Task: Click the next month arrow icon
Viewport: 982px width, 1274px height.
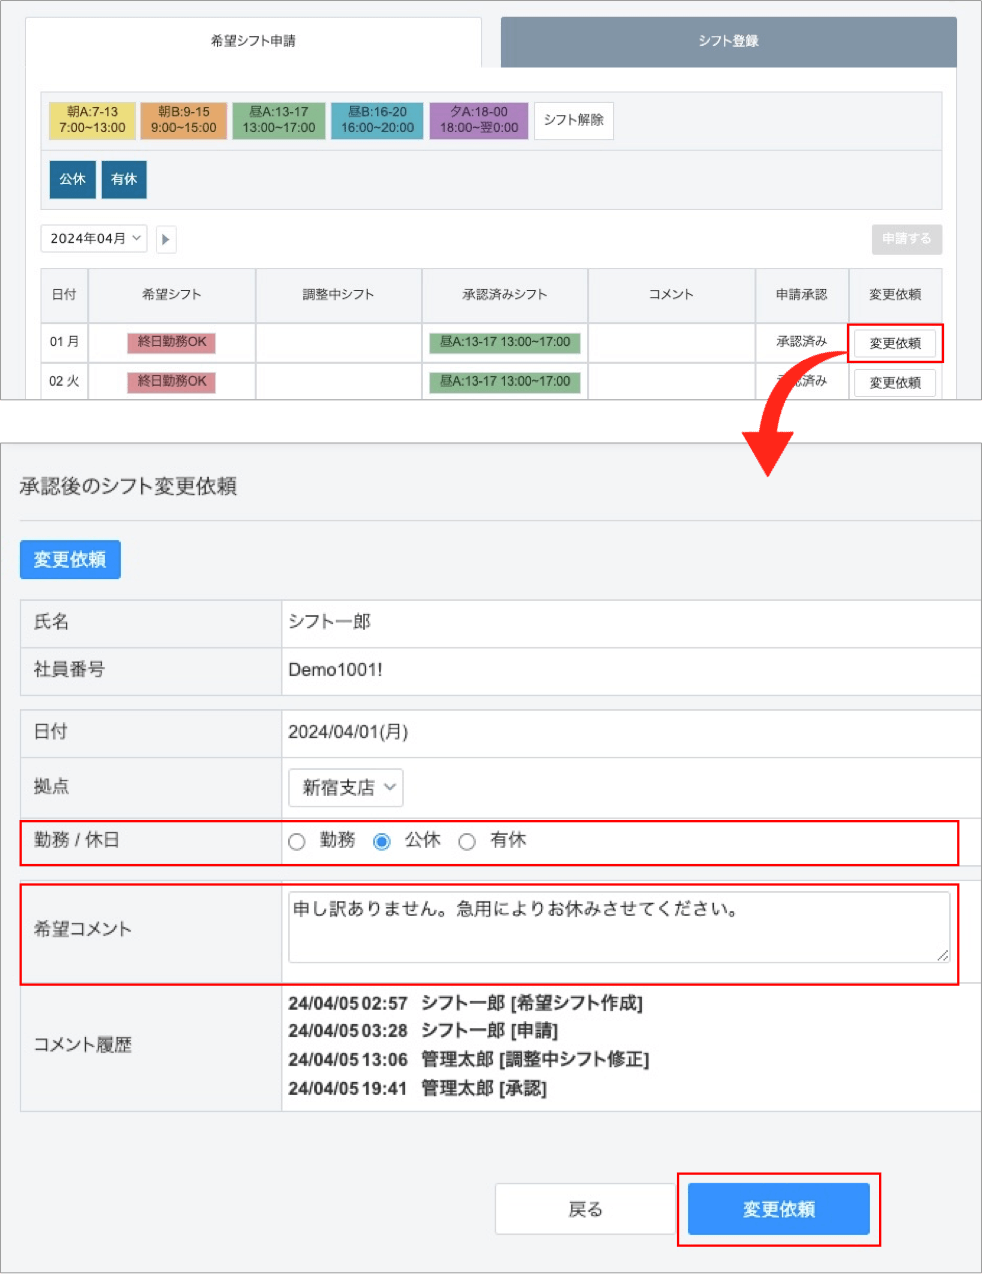Action: 166,239
